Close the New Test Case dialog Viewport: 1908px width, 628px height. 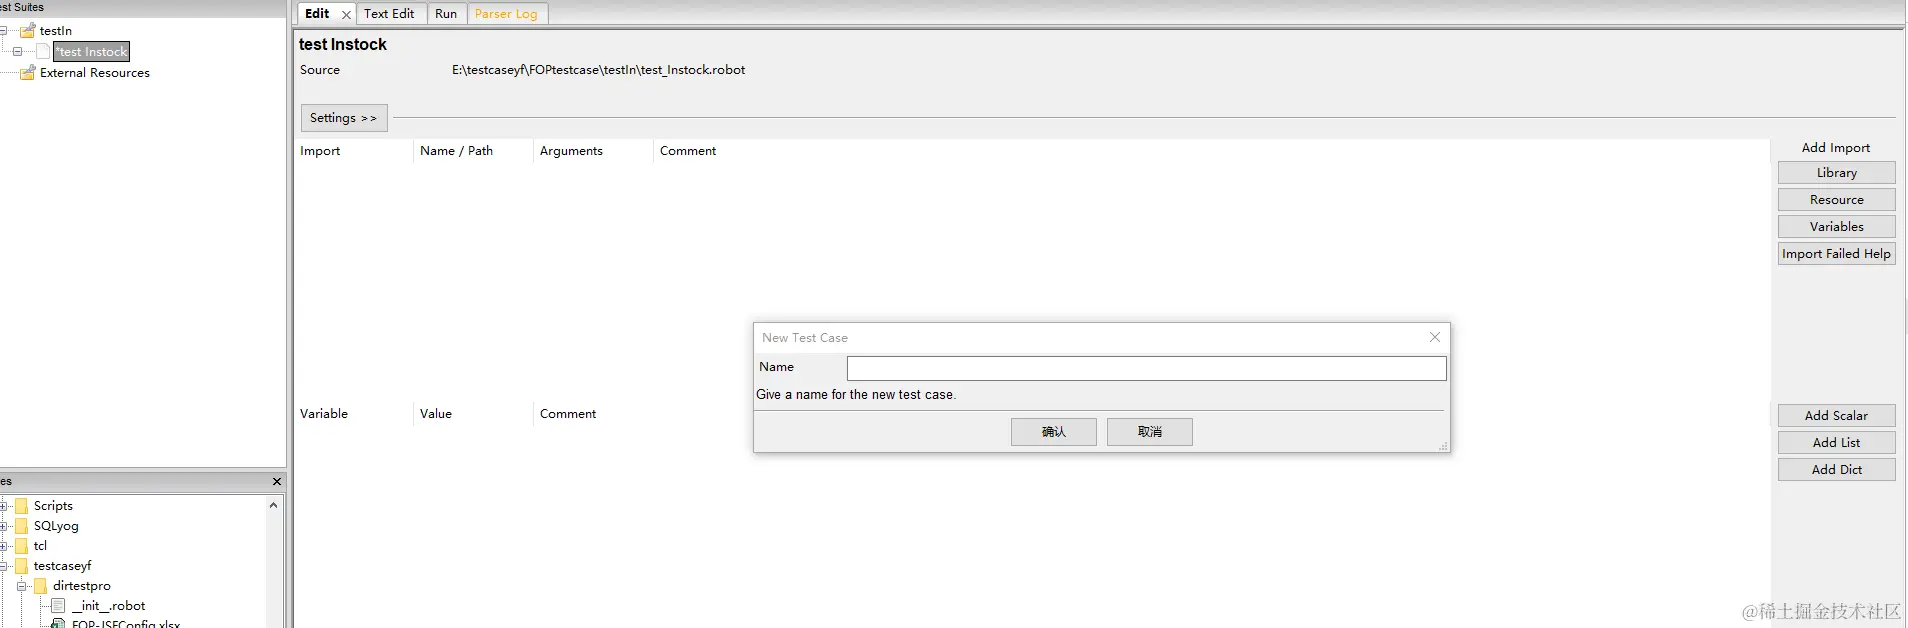coord(1435,337)
